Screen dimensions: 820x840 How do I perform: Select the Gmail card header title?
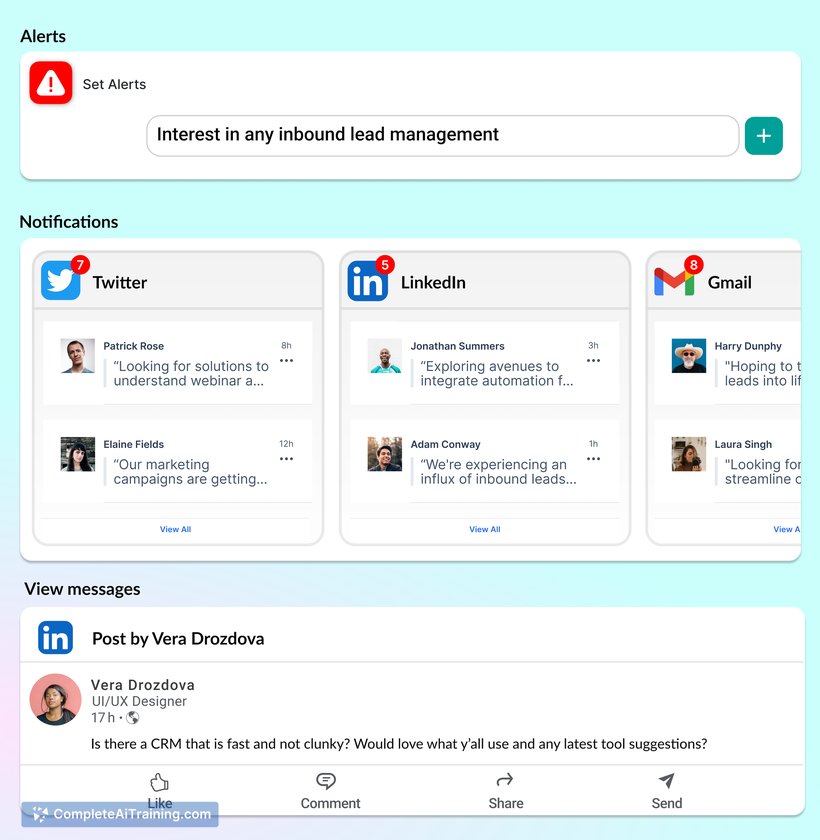pyautogui.click(x=729, y=282)
